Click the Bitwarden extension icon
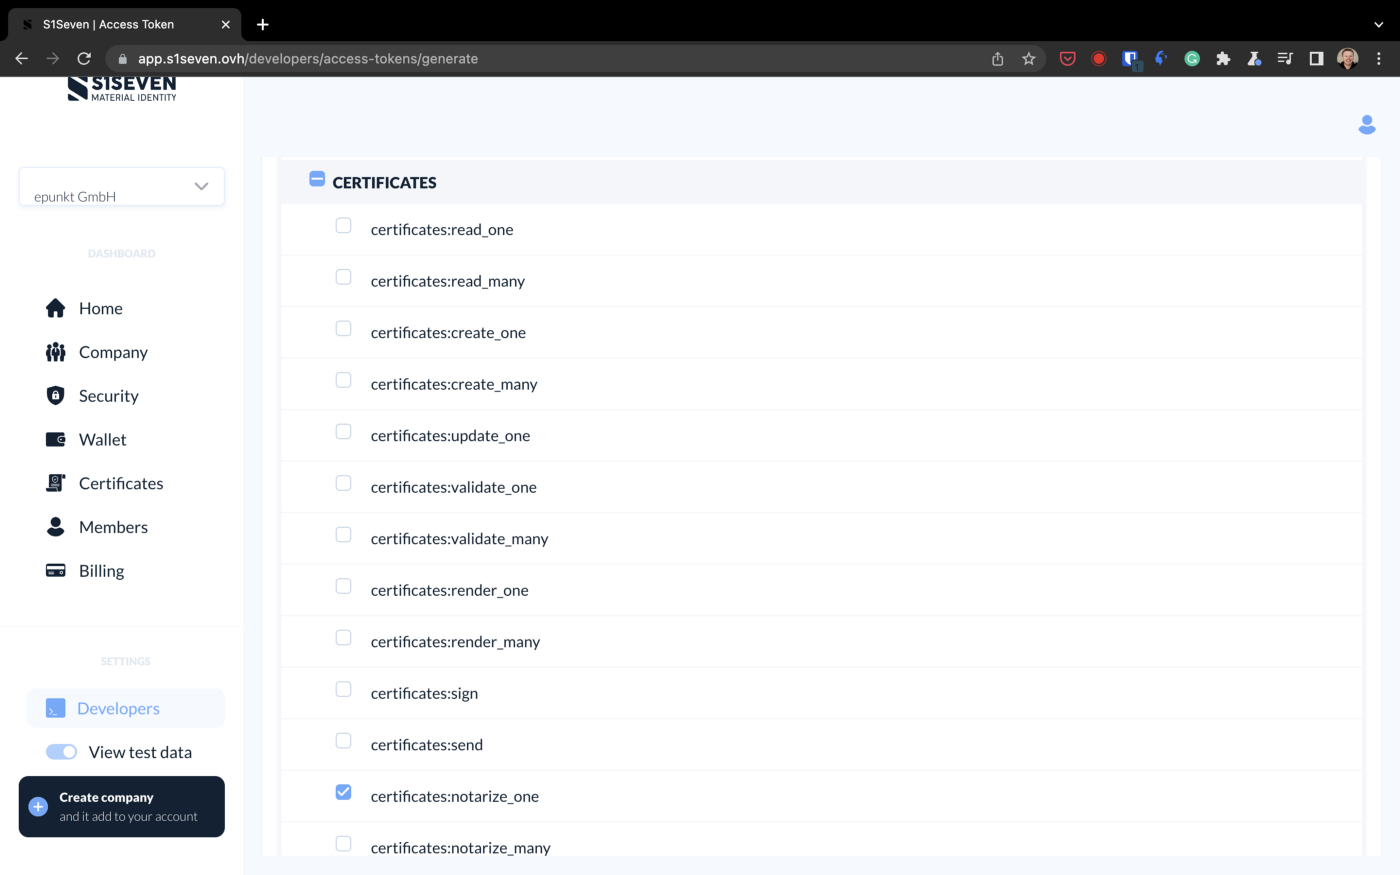 (x=1130, y=59)
